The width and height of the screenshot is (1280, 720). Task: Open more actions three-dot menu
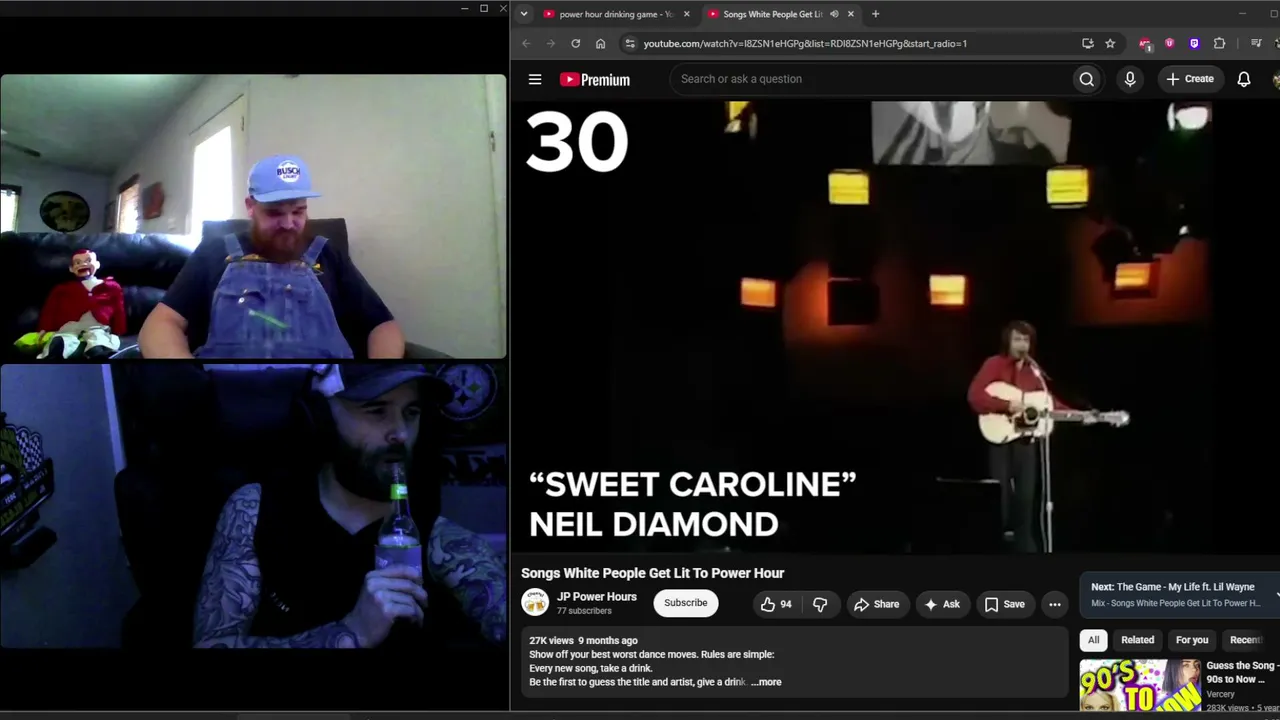(x=1054, y=604)
